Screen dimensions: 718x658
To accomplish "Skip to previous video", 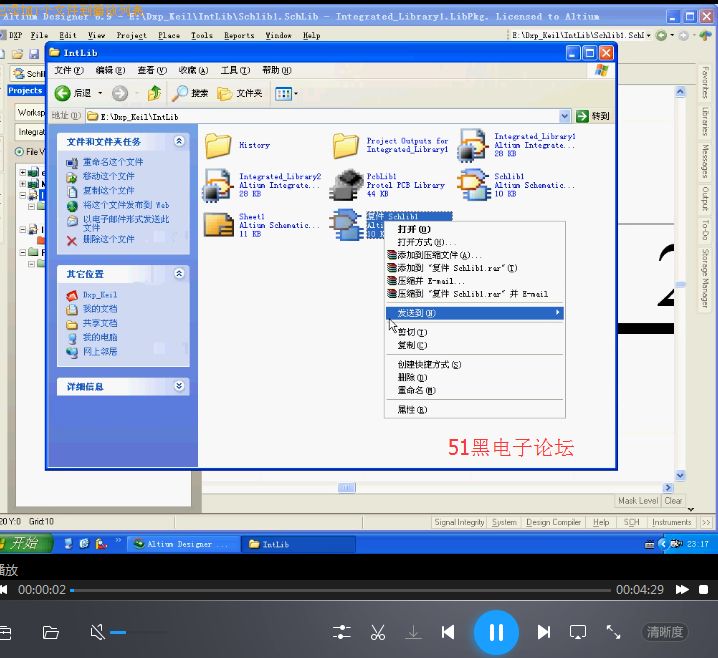I will click(x=448, y=632).
